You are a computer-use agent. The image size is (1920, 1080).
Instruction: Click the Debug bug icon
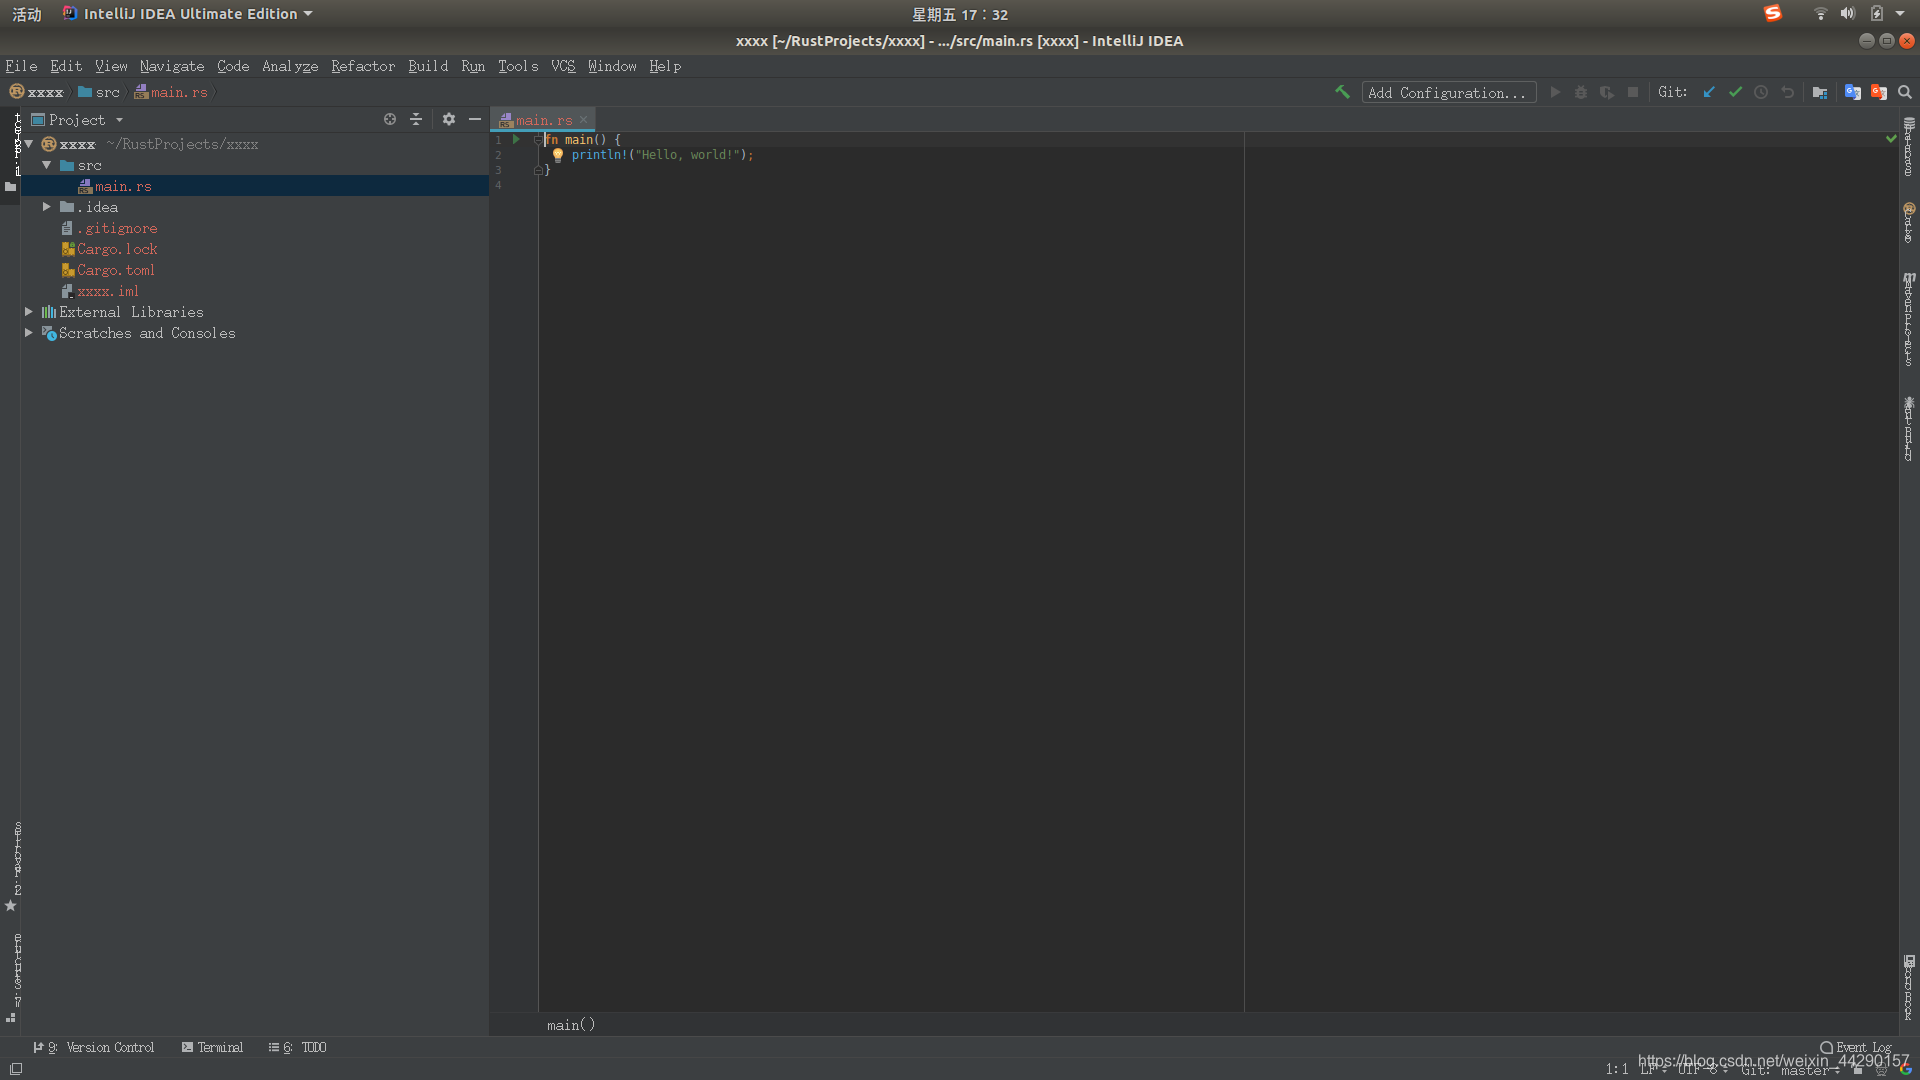tap(1581, 92)
